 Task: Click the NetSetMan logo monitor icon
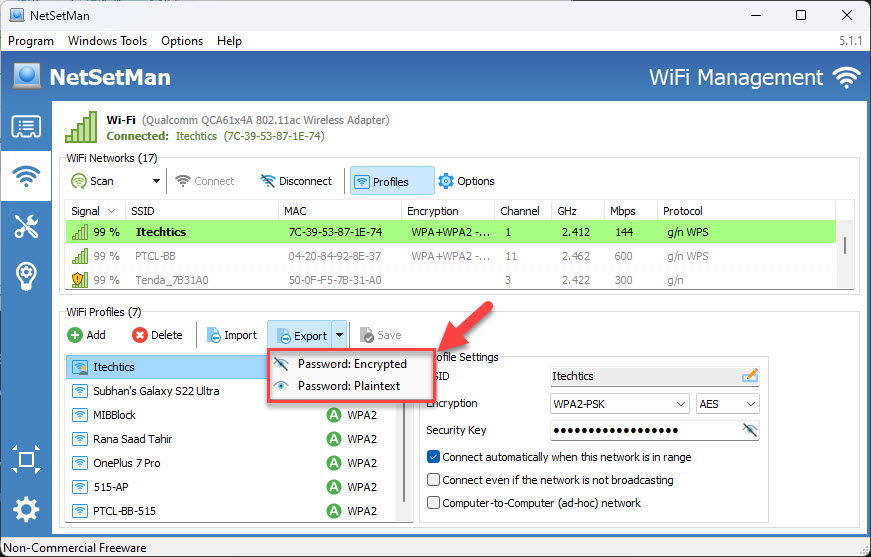26,76
